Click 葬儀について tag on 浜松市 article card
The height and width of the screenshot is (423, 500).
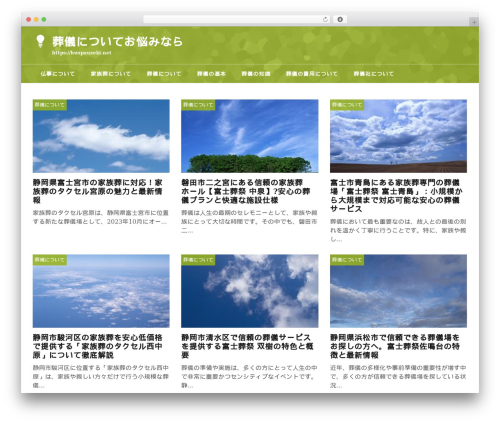click(347, 260)
